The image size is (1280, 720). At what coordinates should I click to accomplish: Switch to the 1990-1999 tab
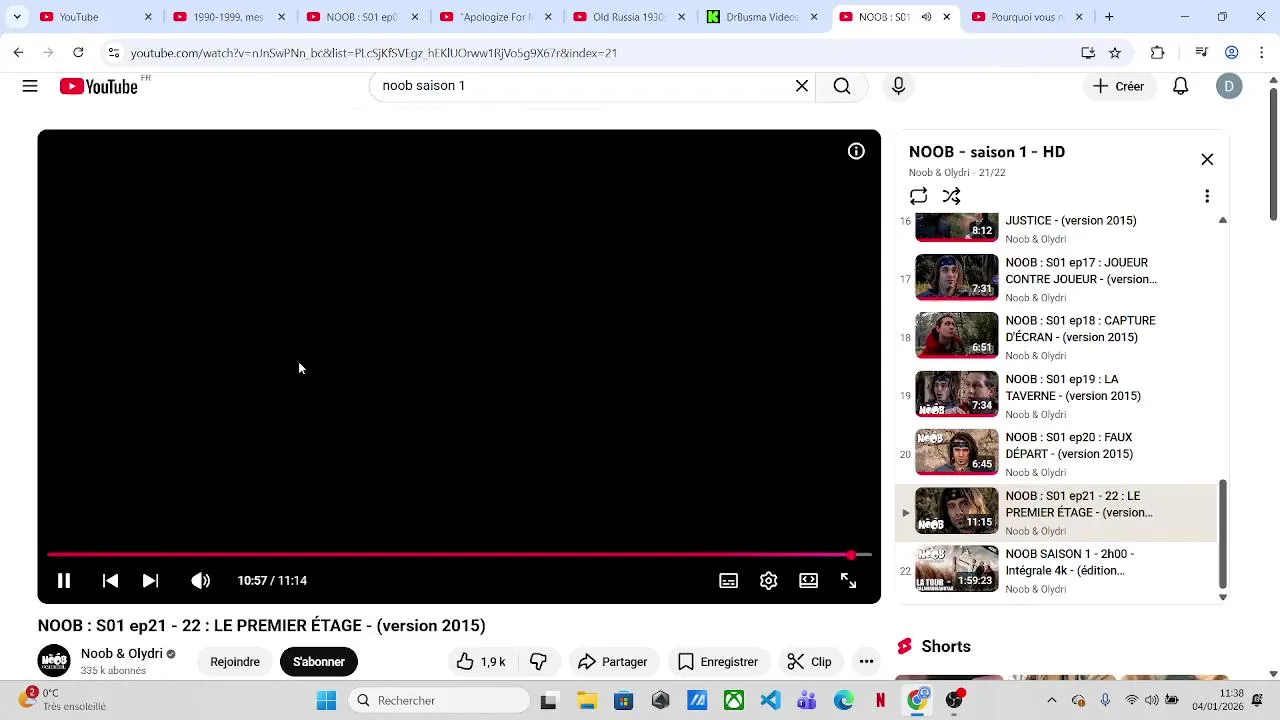pyautogui.click(x=229, y=17)
